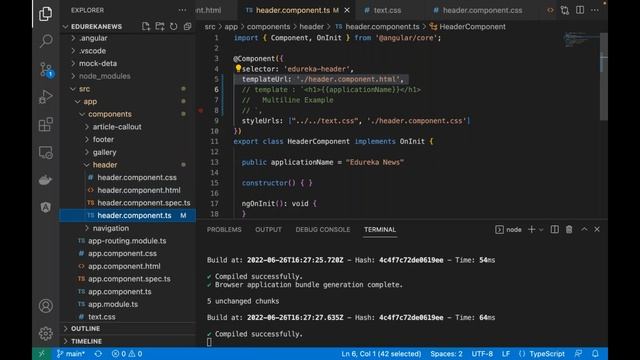Open the DEBUG CONSOLE tab
This screenshot has height=360, width=640.
click(322, 229)
